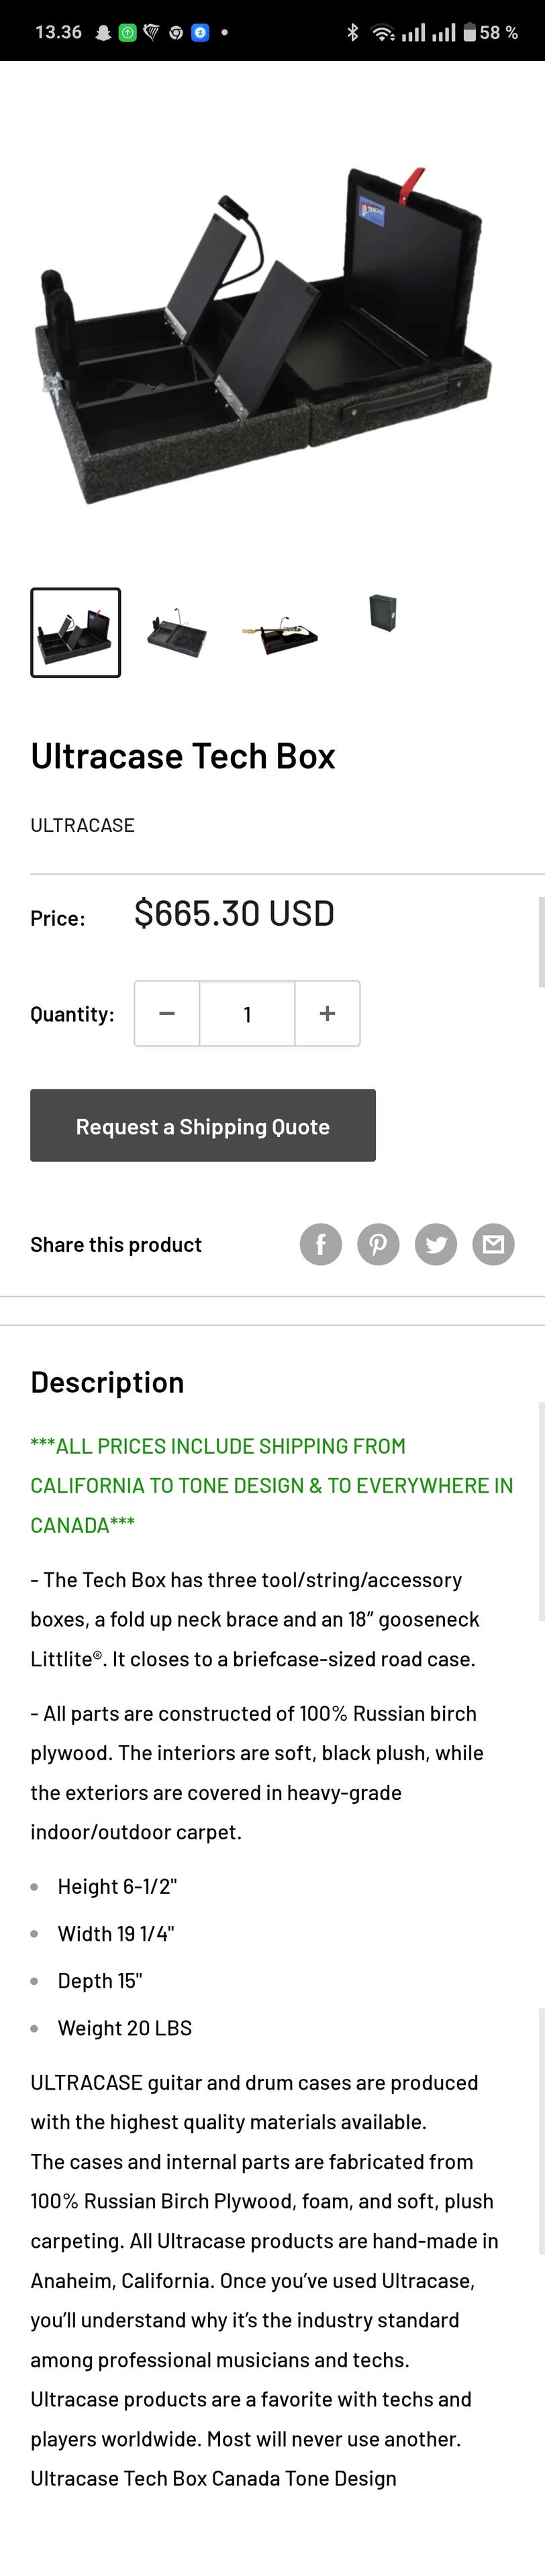View the second product thumbnail
The image size is (545, 2576).
[177, 632]
